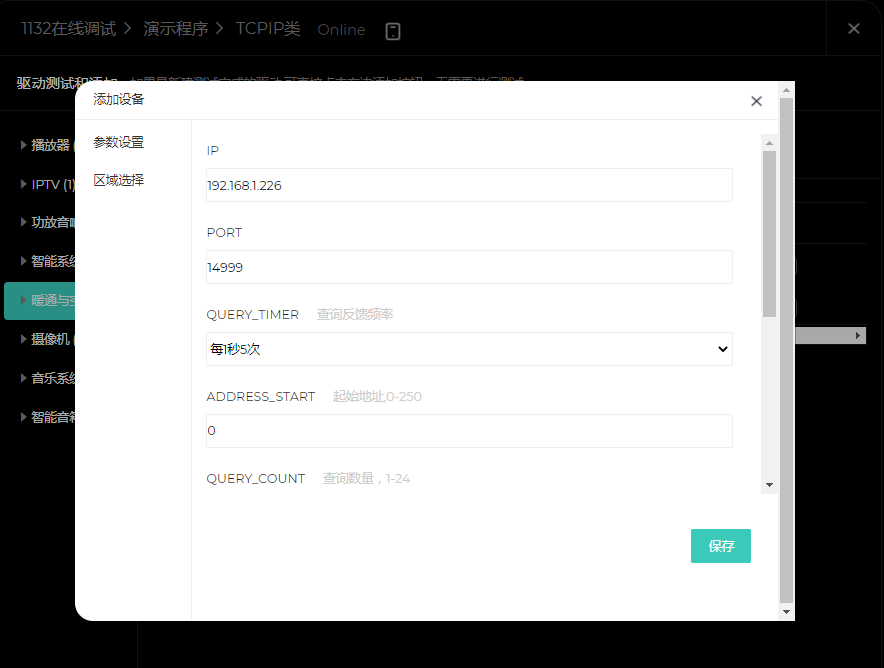Close the main debugging window
Image resolution: width=884 pixels, height=668 pixels.
(x=854, y=29)
